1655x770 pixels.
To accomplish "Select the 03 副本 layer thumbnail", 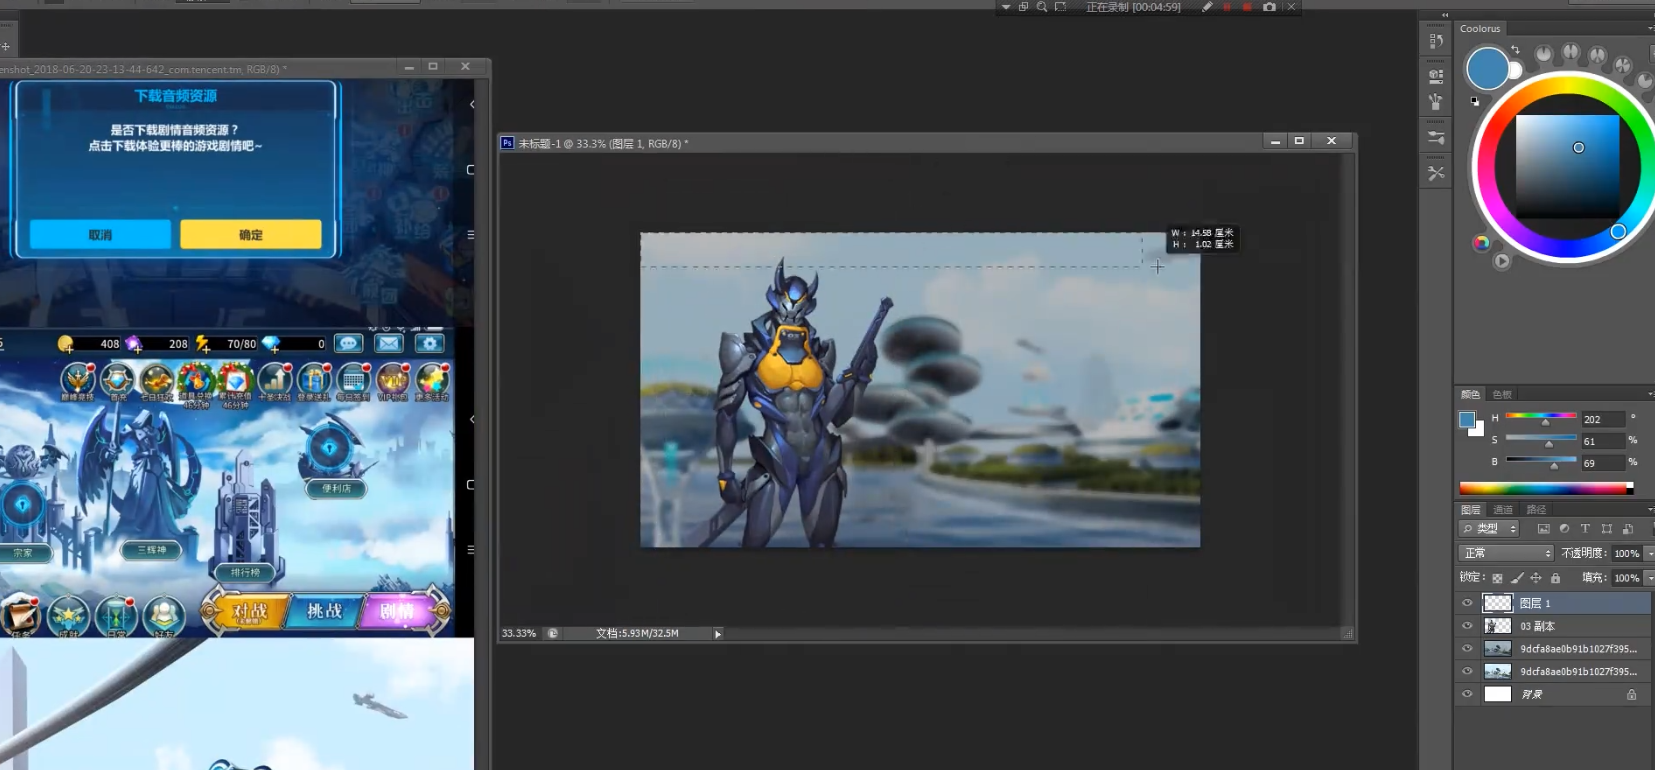I will [1497, 626].
